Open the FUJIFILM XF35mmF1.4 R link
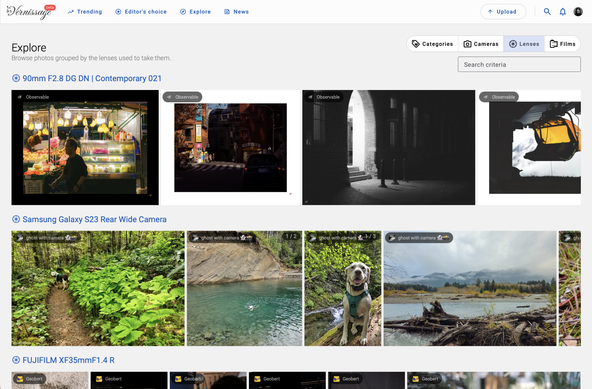Image resolution: width=592 pixels, height=389 pixels. [68, 360]
